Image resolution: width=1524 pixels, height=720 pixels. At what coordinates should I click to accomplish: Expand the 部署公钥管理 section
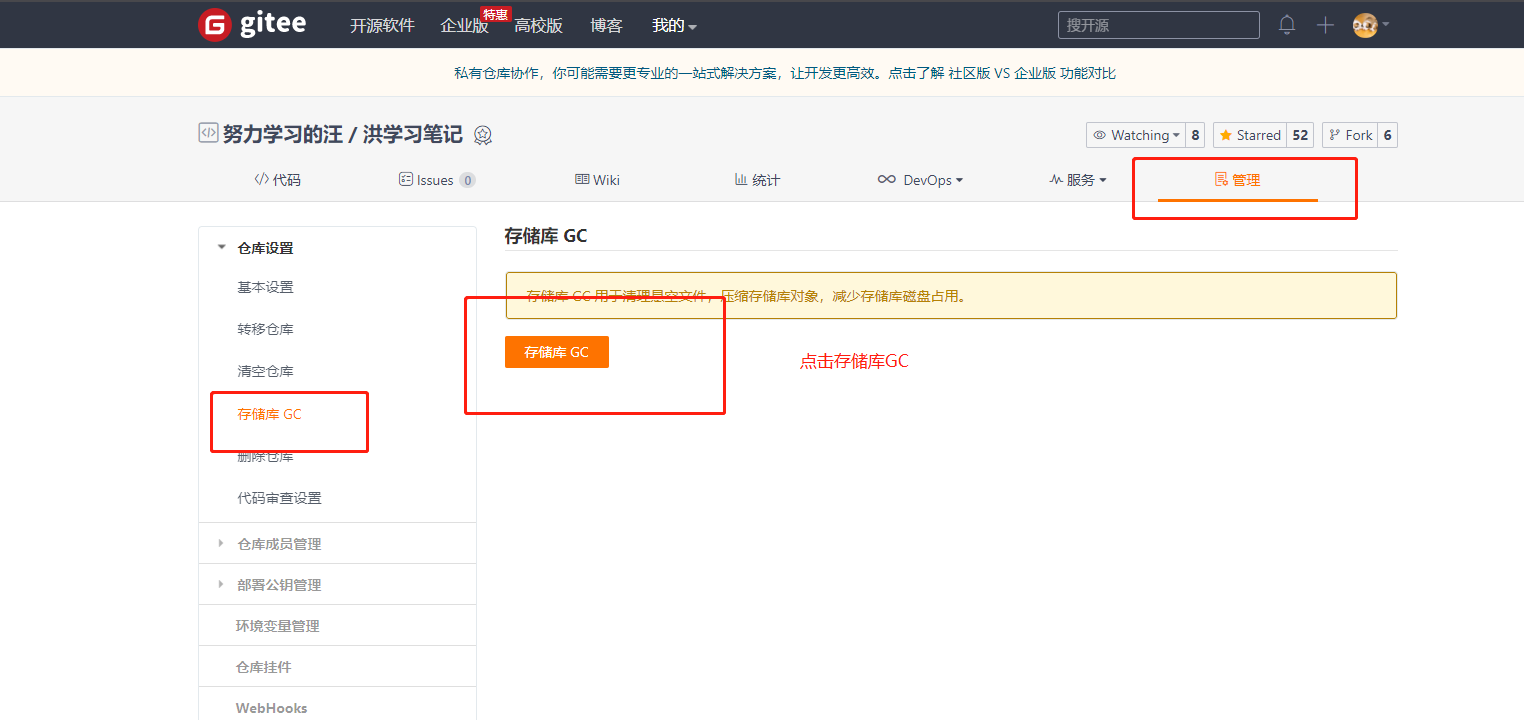pyautogui.click(x=278, y=585)
